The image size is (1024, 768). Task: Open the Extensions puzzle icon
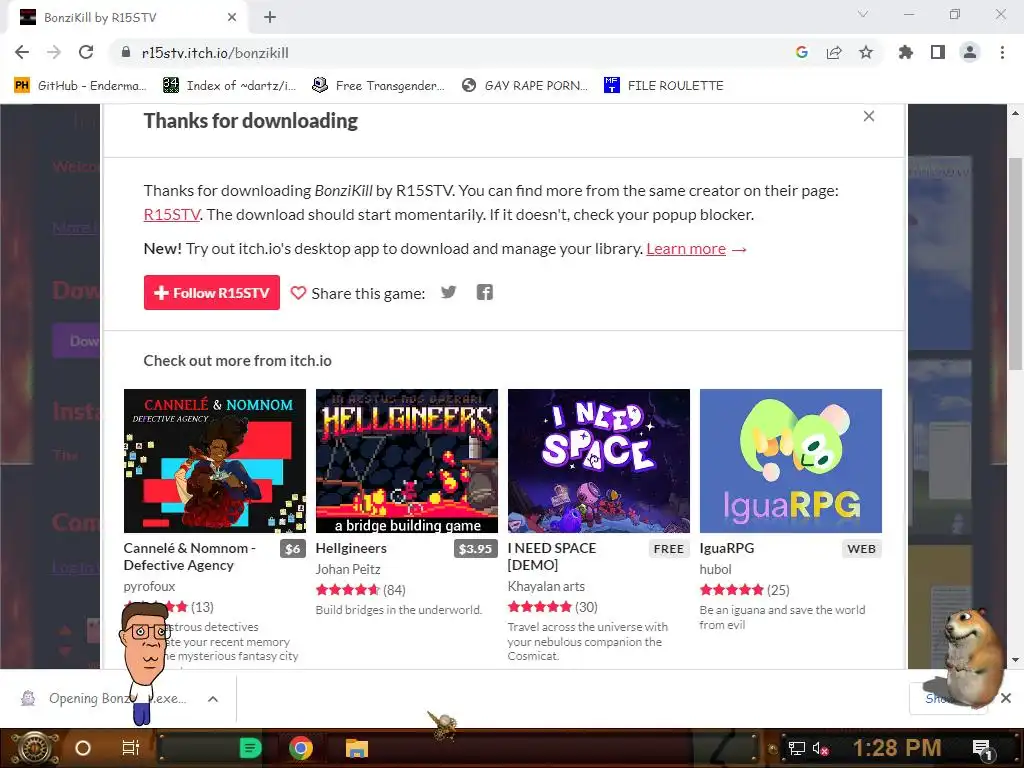(x=906, y=52)
